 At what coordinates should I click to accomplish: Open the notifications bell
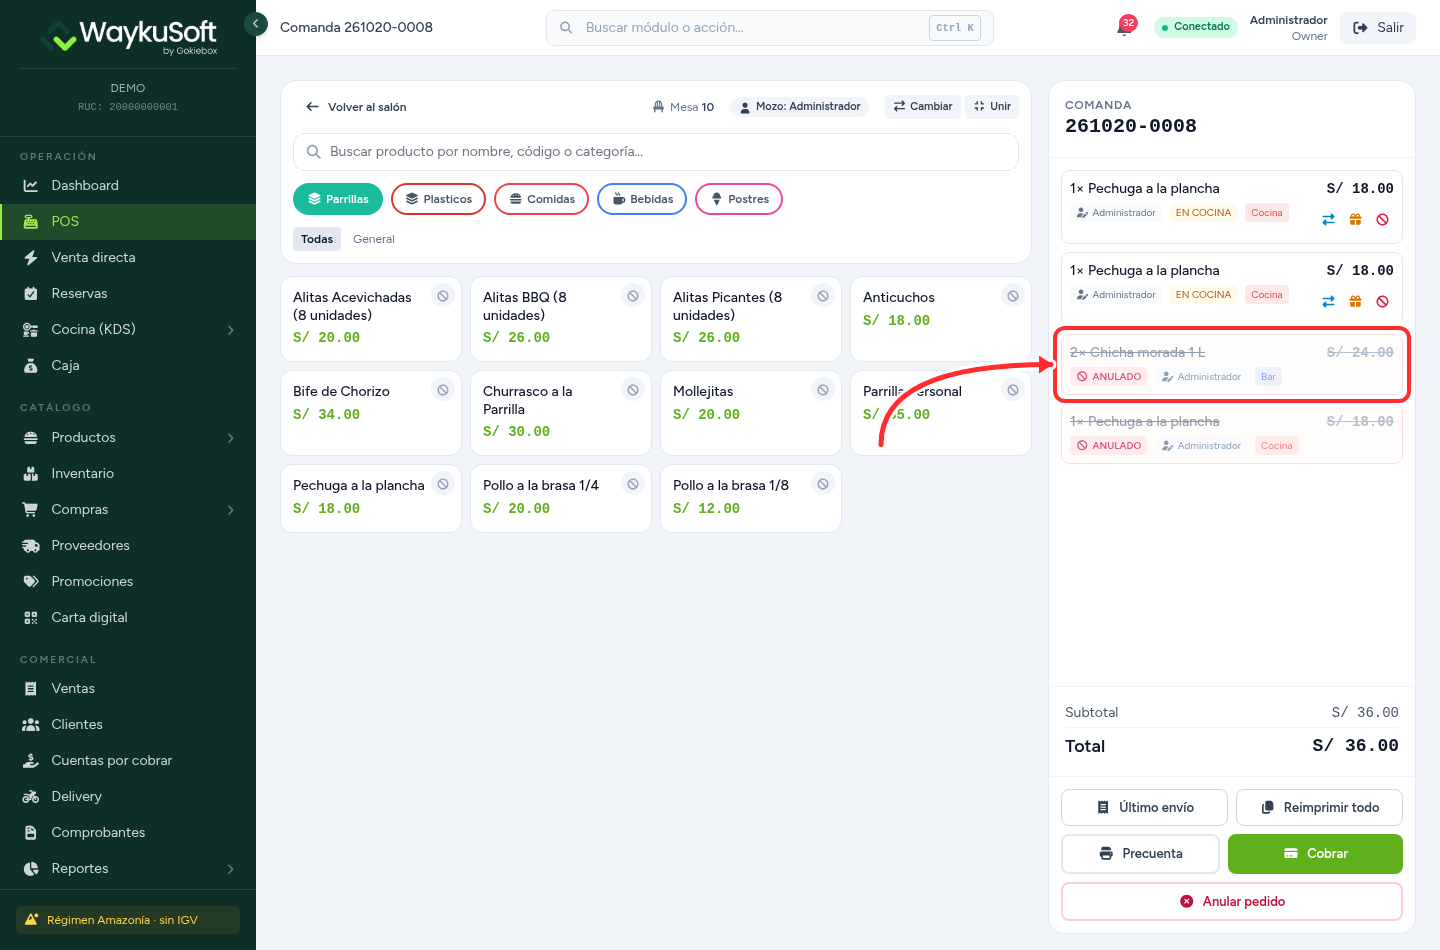point(1124,28)
